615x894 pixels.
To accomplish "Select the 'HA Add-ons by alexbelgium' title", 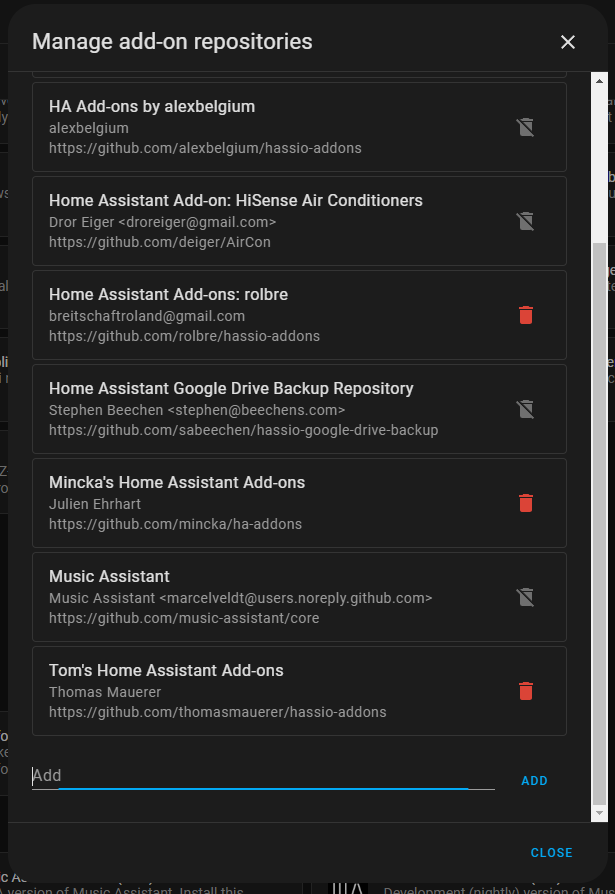I will pos(152,107).
